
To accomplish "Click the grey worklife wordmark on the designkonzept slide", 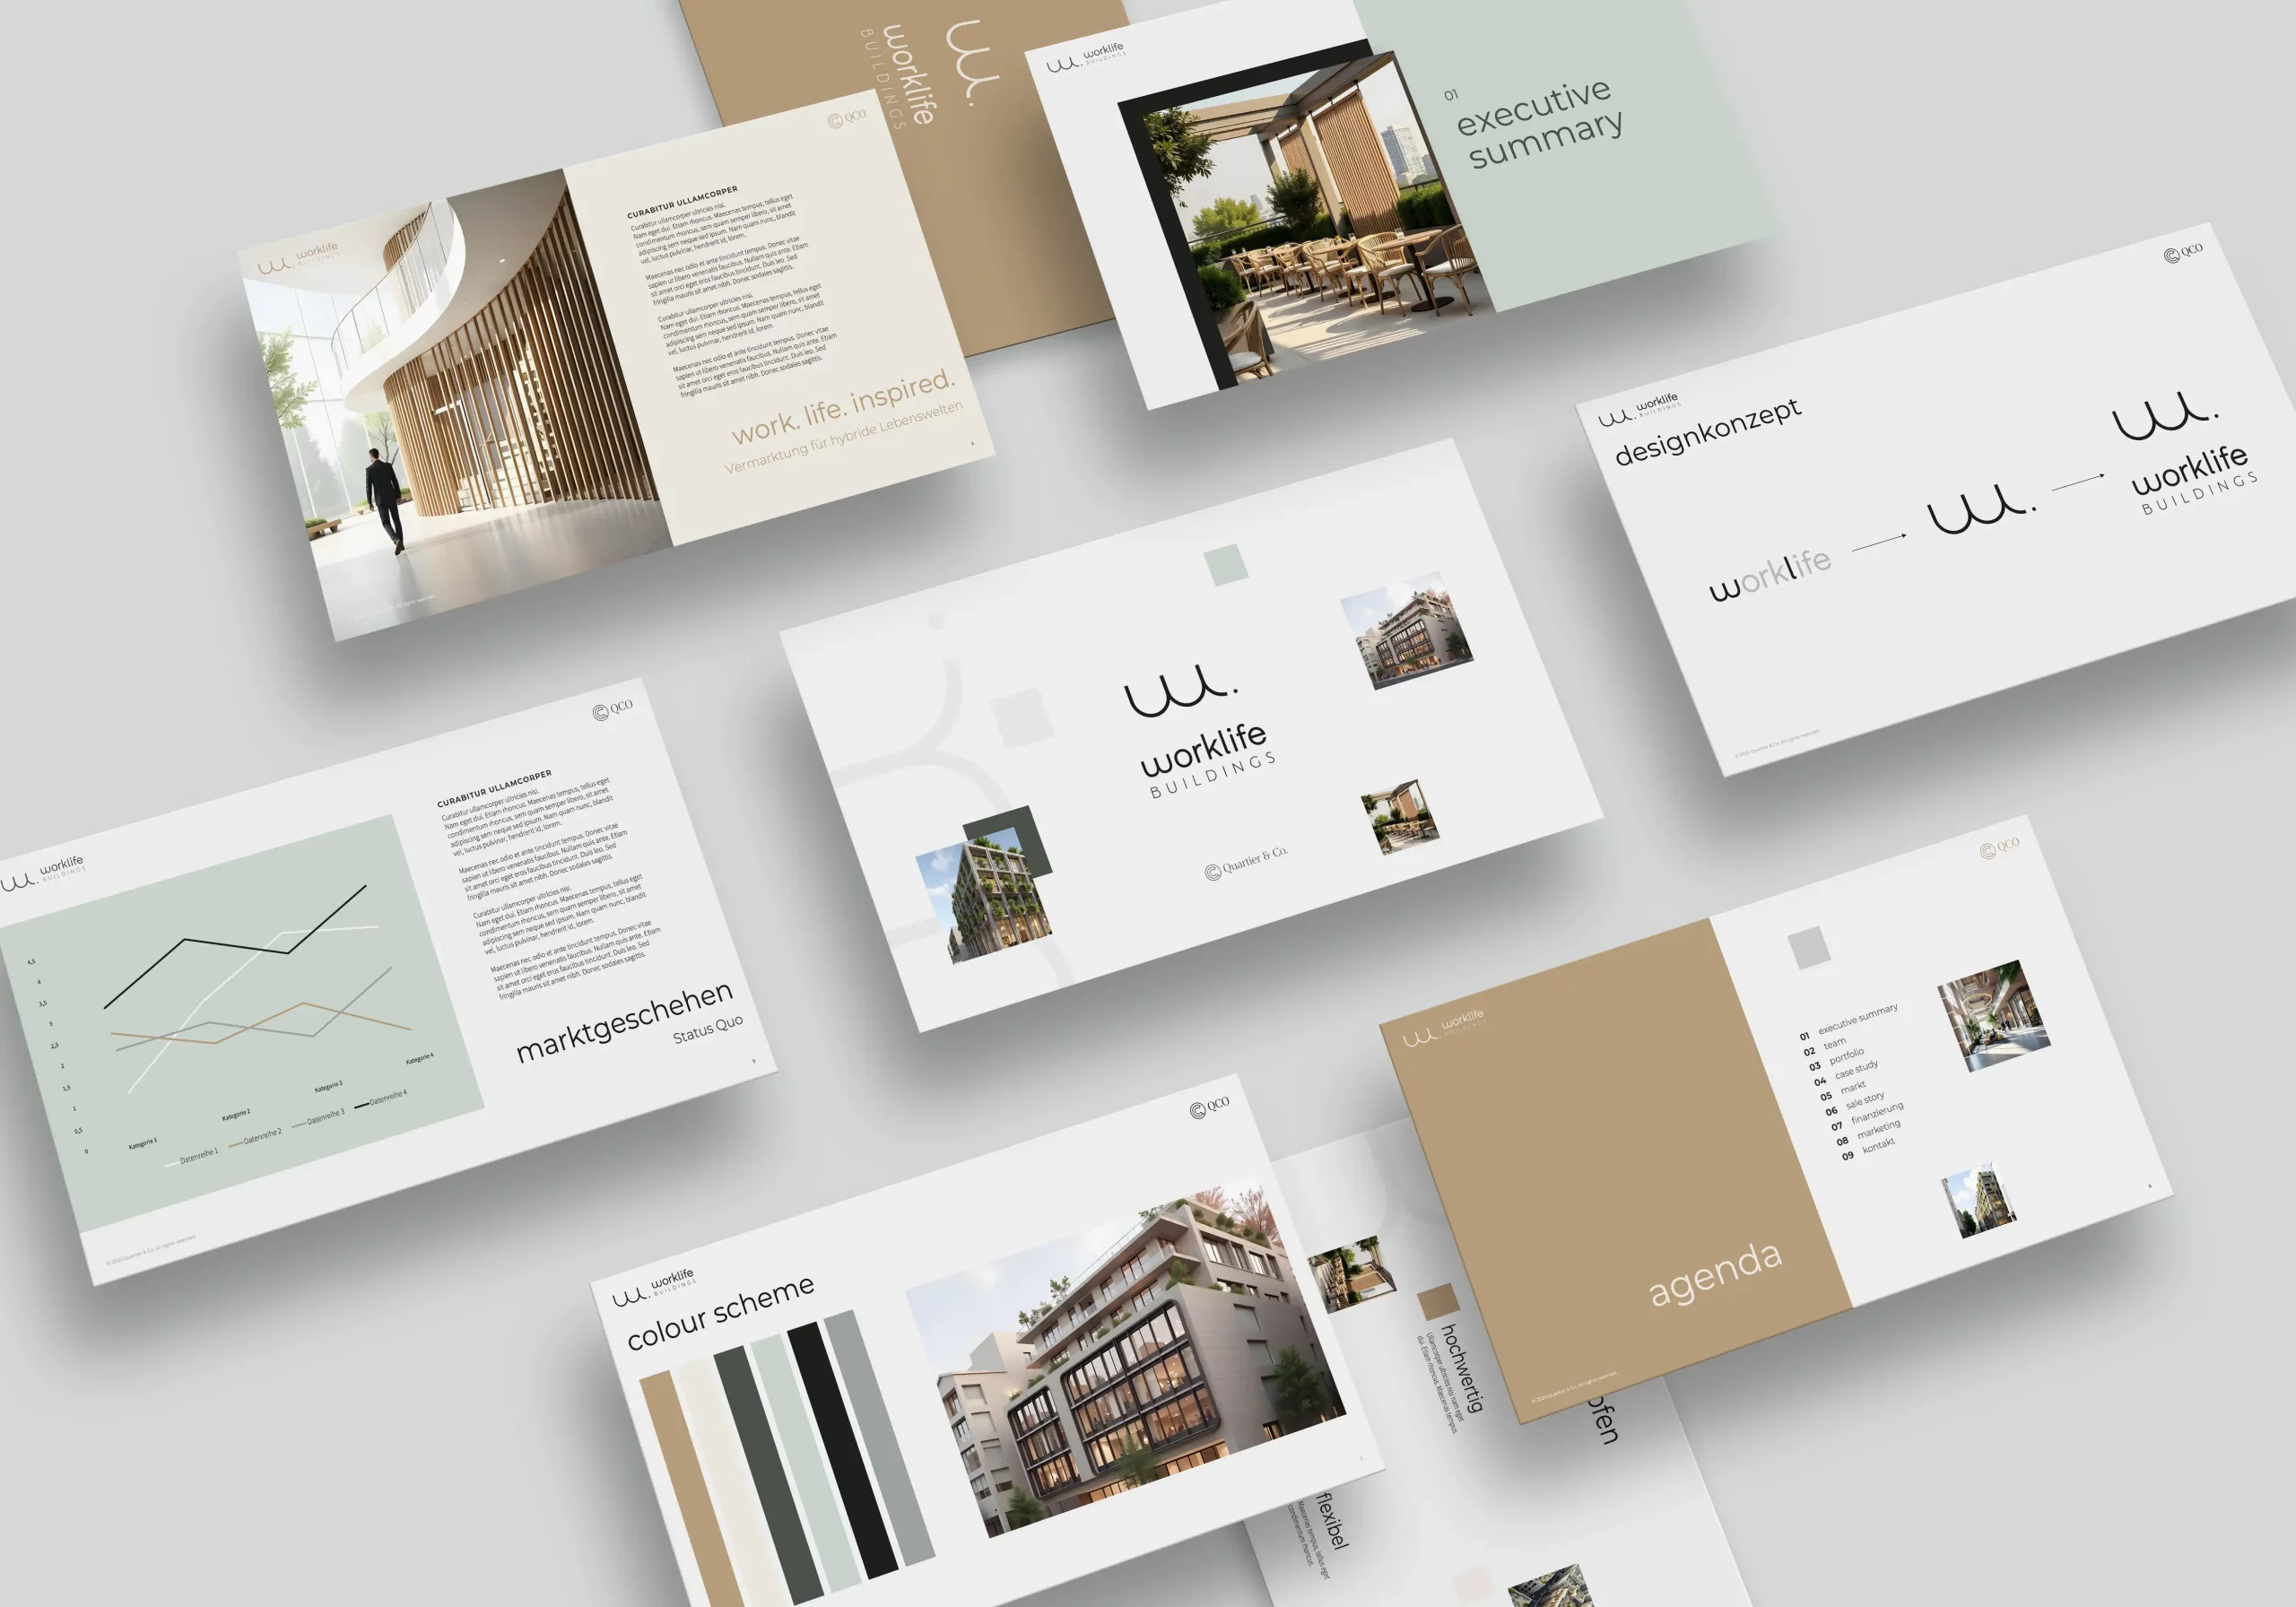I will pos(1770,577).
